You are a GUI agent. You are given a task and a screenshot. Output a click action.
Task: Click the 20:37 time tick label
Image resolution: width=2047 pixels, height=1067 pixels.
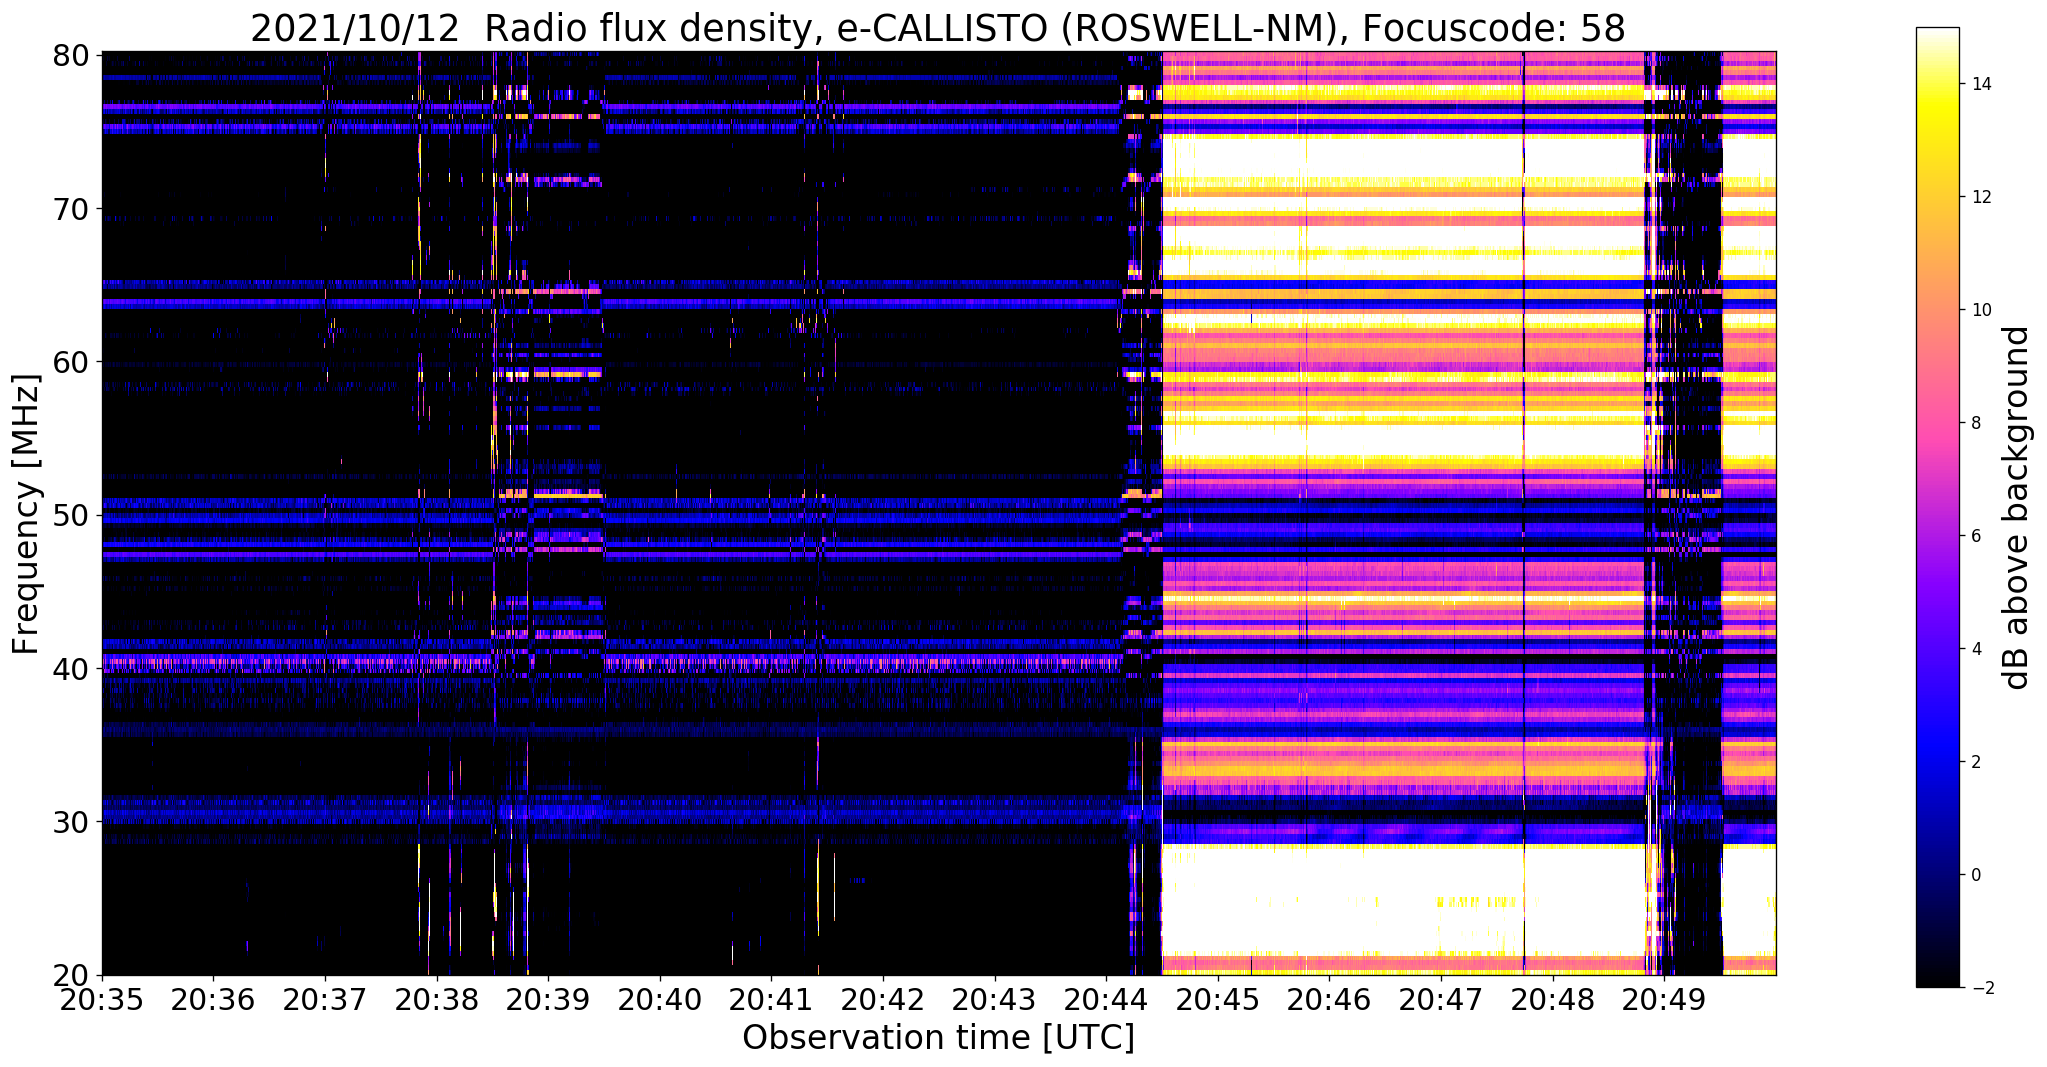pyautogui.click(x=324, y=998)
